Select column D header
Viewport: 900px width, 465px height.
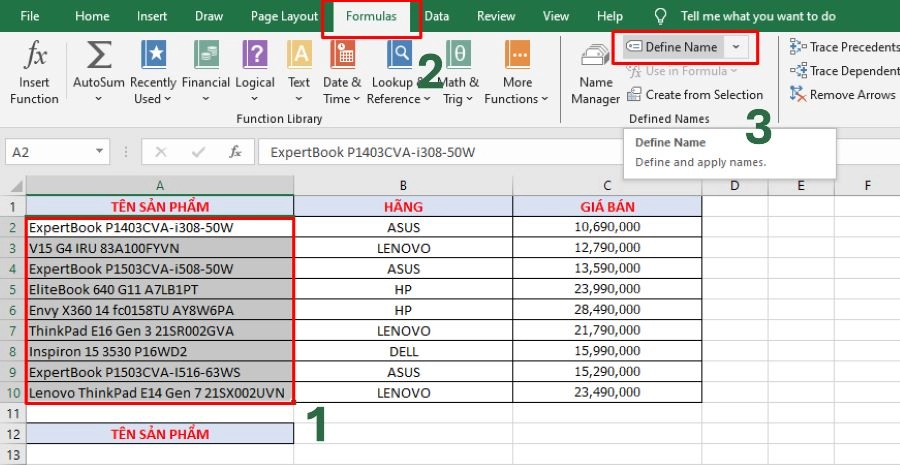click(735, 185)
